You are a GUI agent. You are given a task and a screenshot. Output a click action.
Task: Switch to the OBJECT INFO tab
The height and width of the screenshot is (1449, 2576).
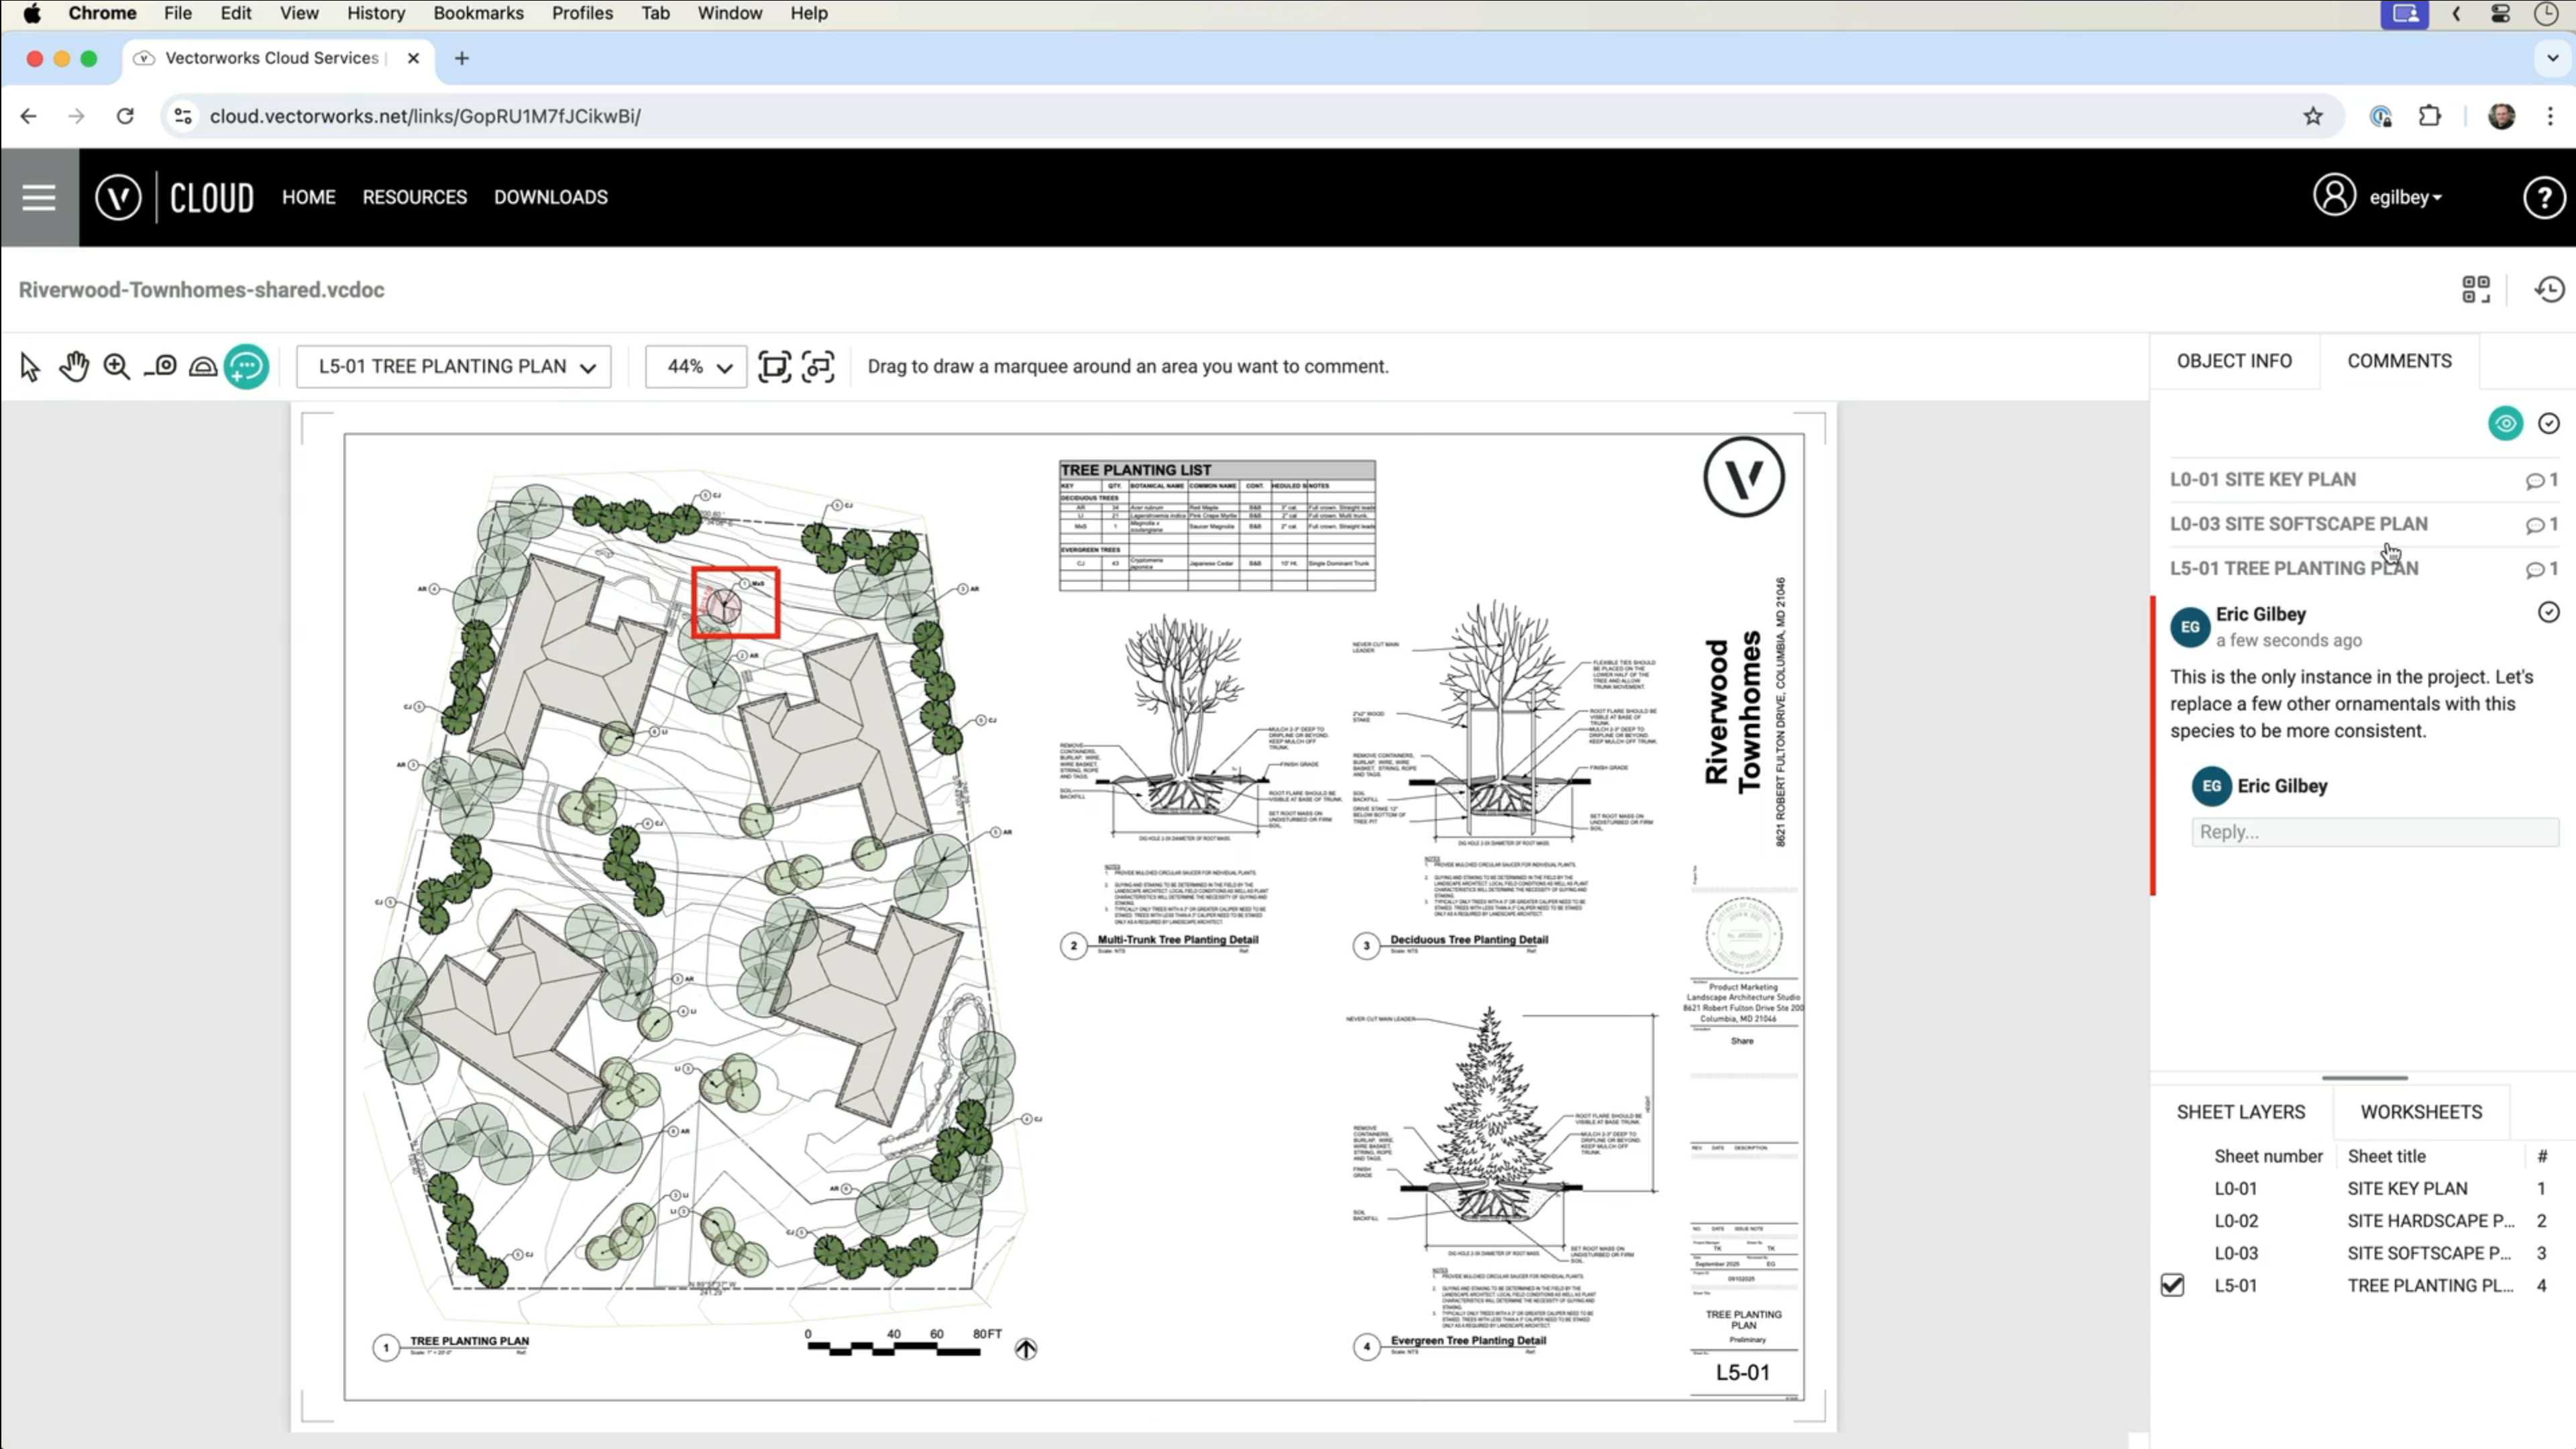2234,361
